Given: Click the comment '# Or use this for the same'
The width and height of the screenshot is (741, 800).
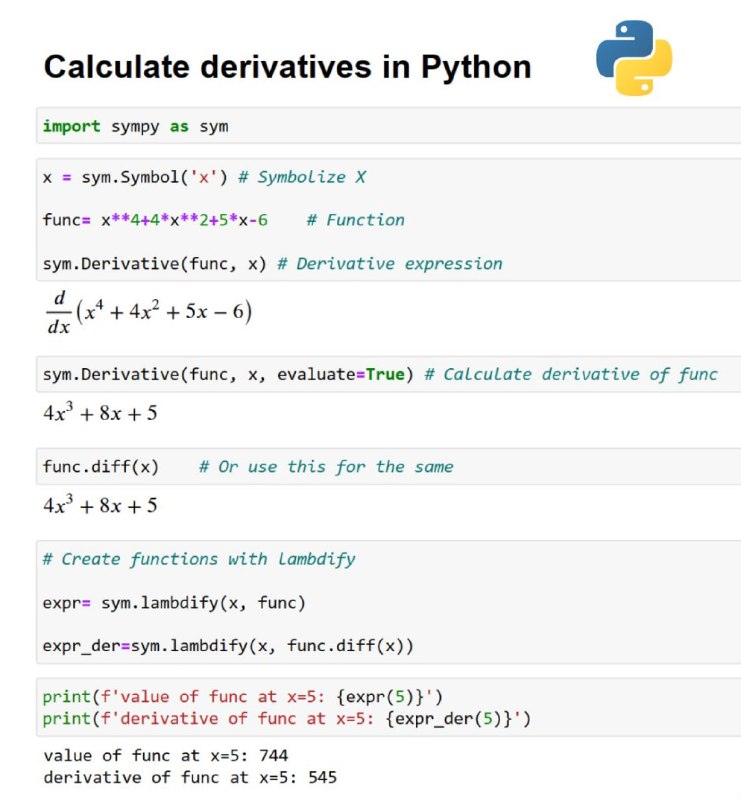Looking at the screenshot, I should [x=326, y=466].
